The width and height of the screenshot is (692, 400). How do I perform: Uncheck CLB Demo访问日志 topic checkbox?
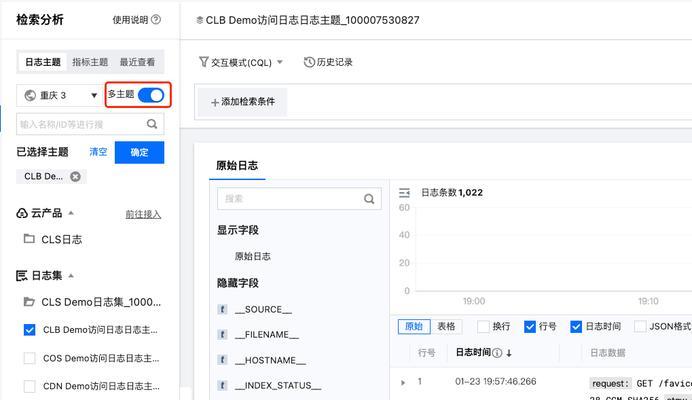(30, 330)
